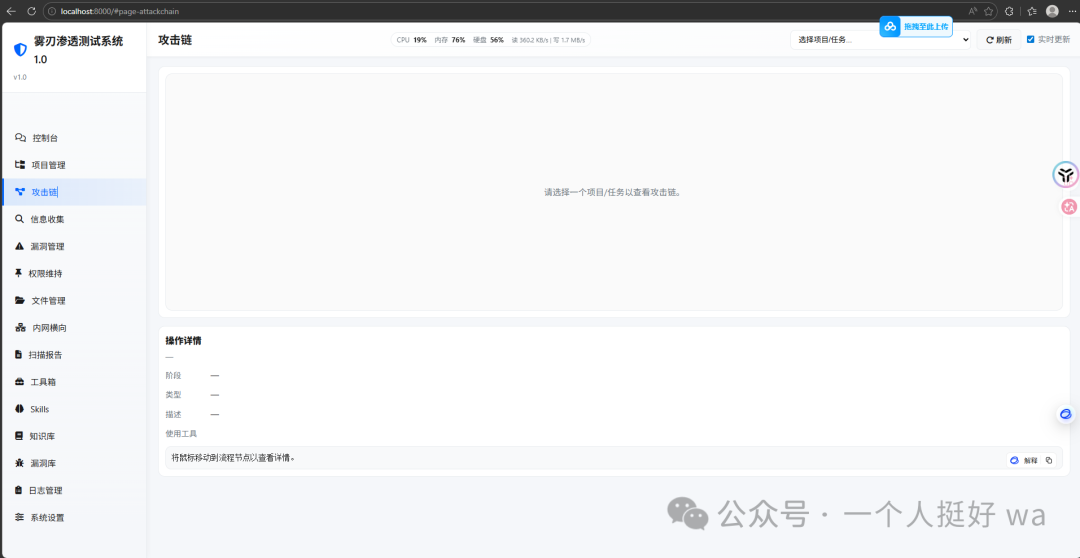Click the 扫描报告 document icon
The height and width of the screenshot is (558, 1080).
[19, 355]
